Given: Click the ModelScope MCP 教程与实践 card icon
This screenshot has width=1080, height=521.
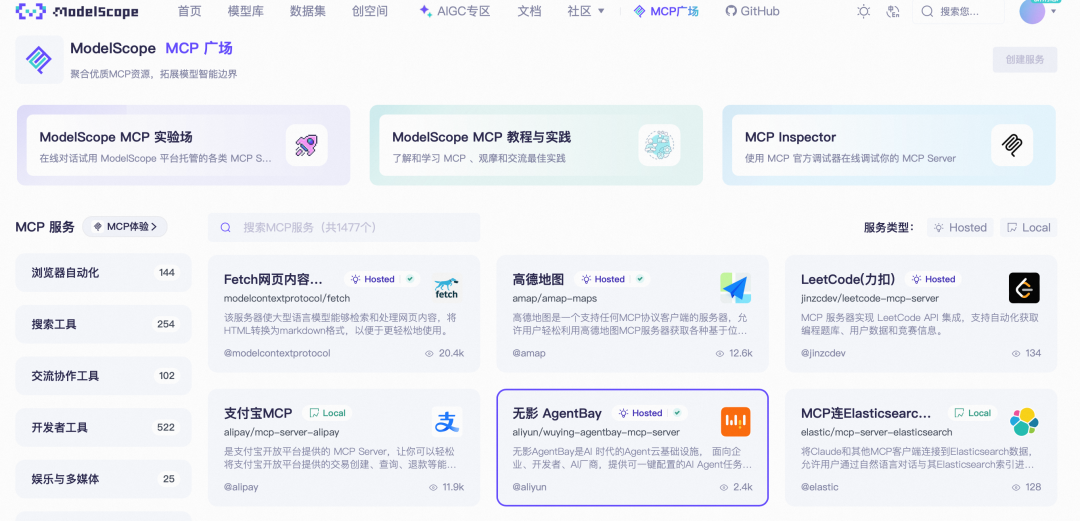Looking at the screenshot, I should click(659, 145).
